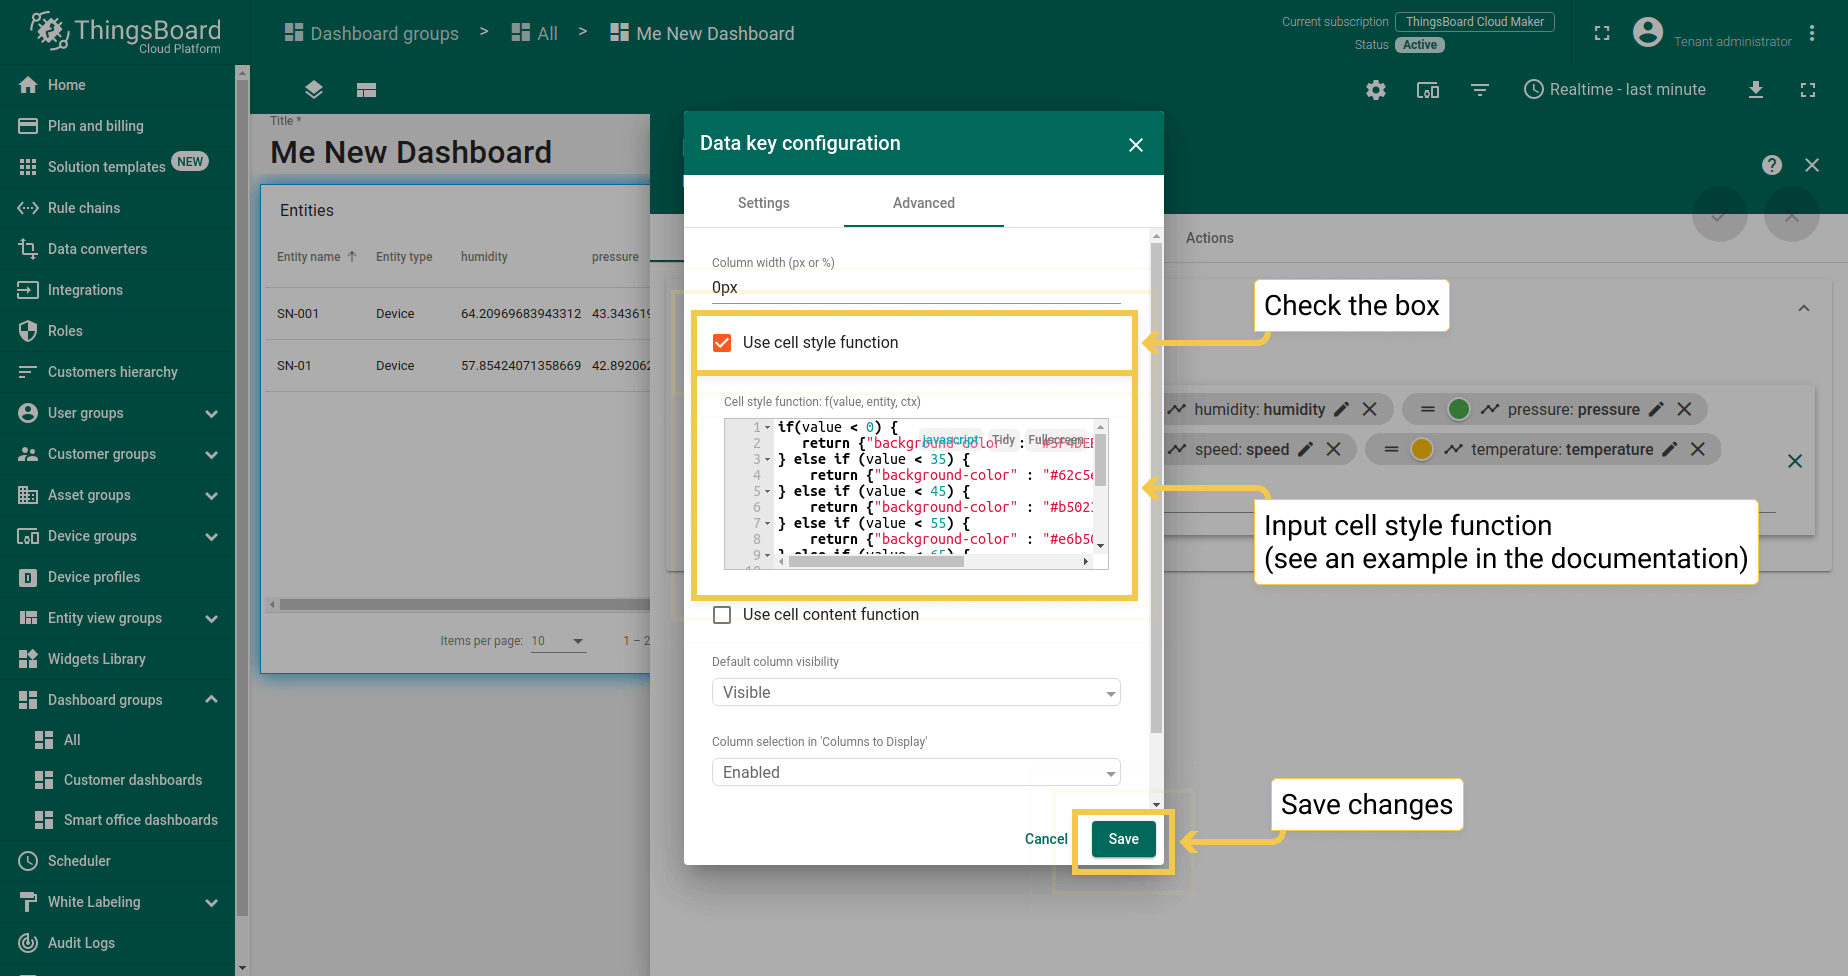
Task: Collapse the datasource panel chevron
Action: pyautogui.click(x=1804, y=308)
